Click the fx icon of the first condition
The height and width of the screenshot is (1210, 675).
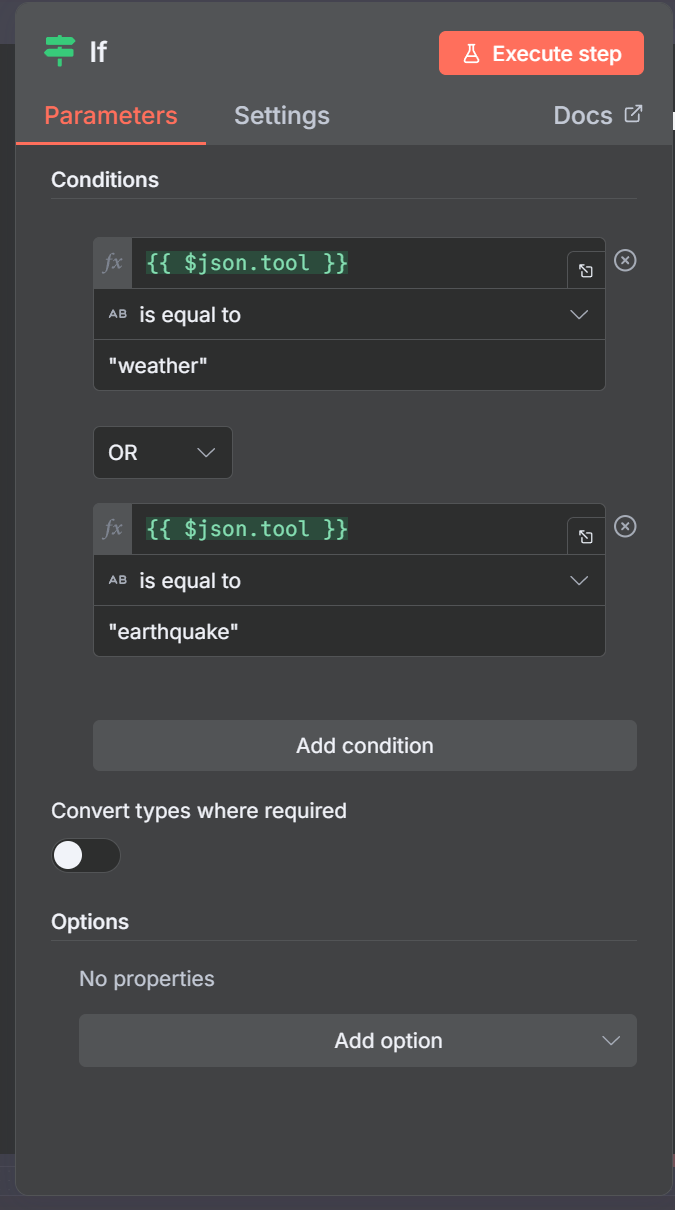(x=113, y=263)
